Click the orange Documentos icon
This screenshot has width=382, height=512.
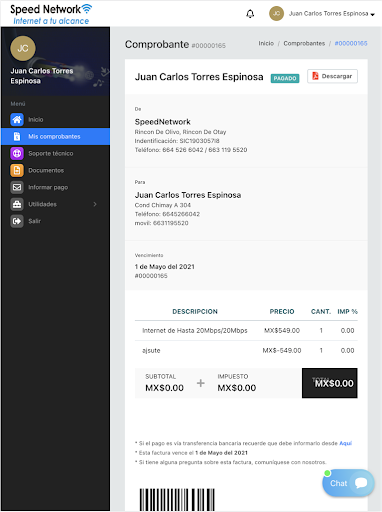click(x=17, y=170)
